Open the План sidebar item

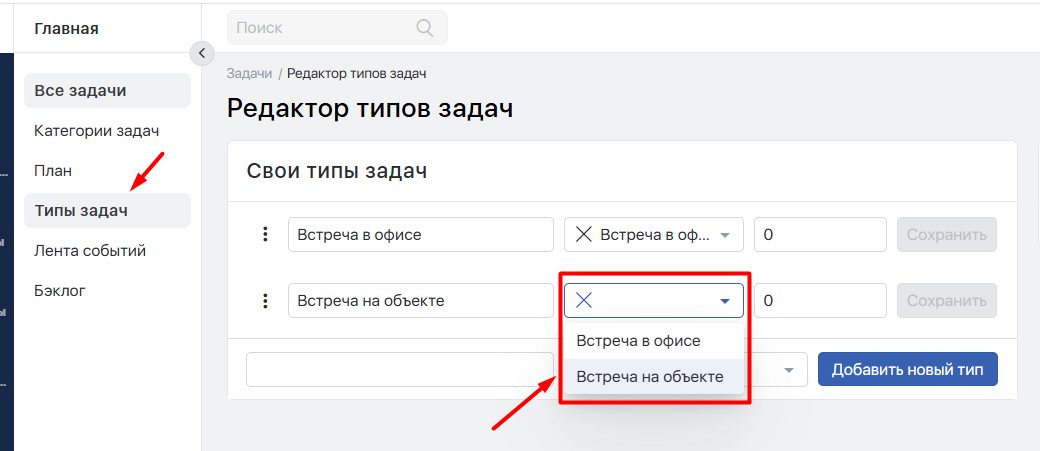(x=53, y=171)
